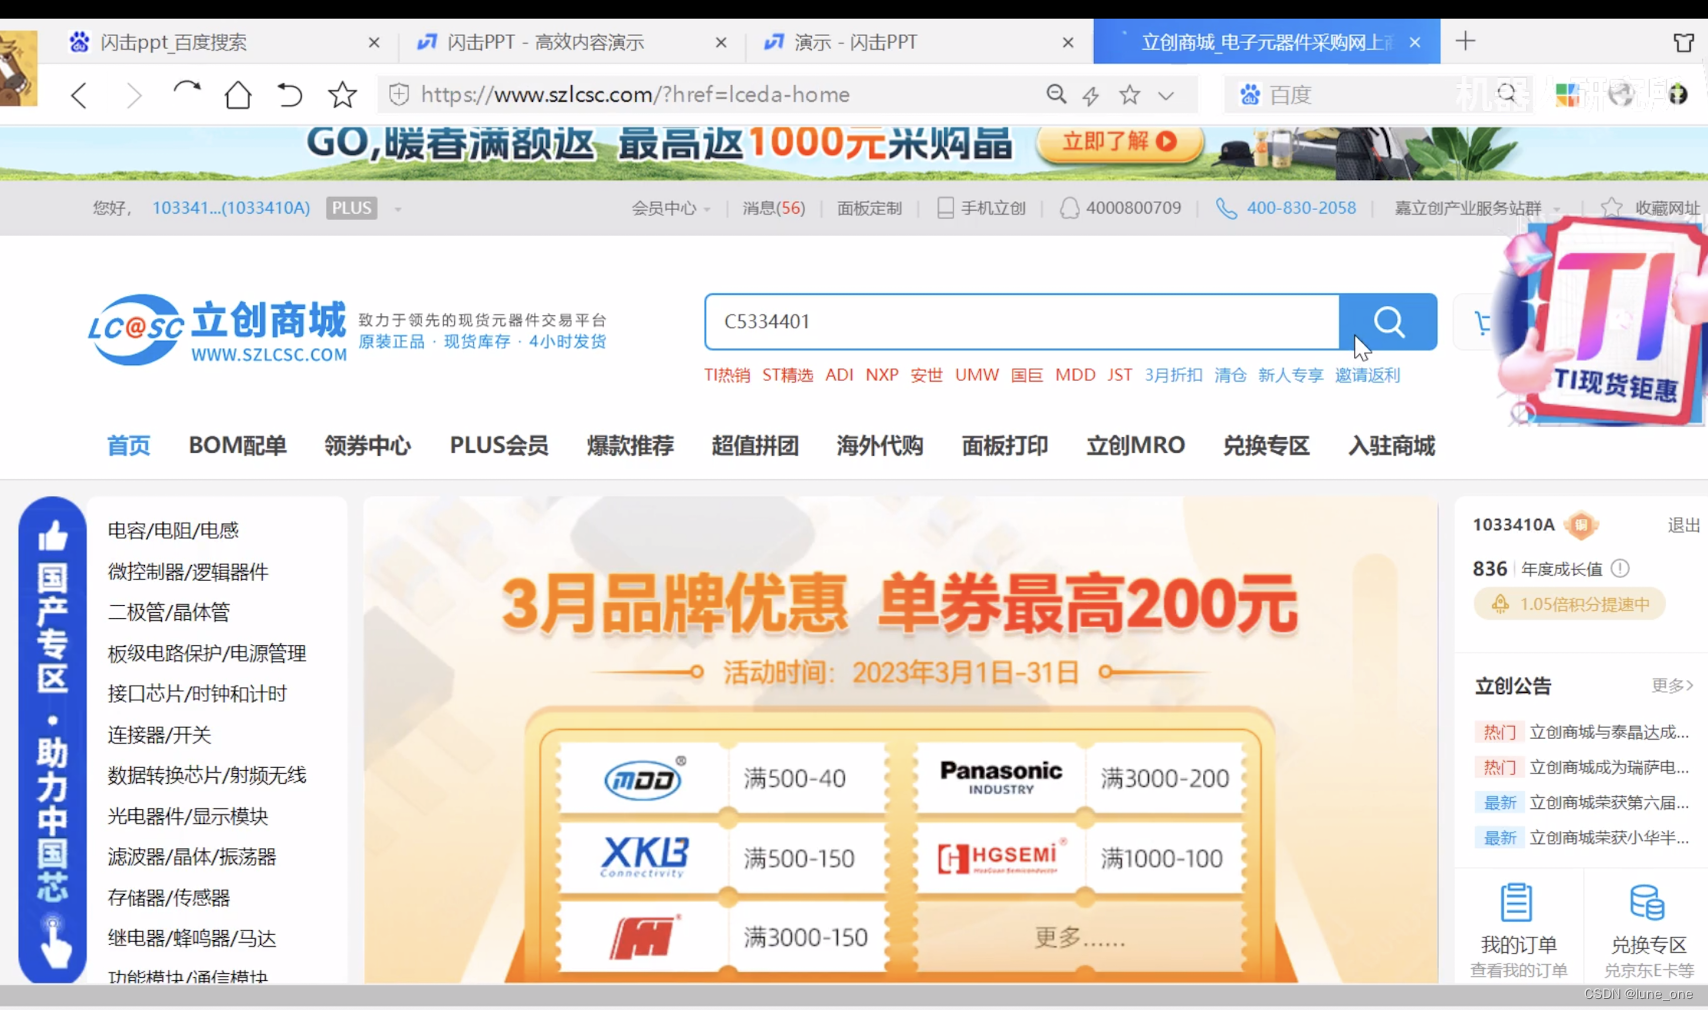Click the 4000800709 customer service headset icon
The width and height of the screenshot is (1708, 1010).
pyautogui.click(x=1069, y=208)
